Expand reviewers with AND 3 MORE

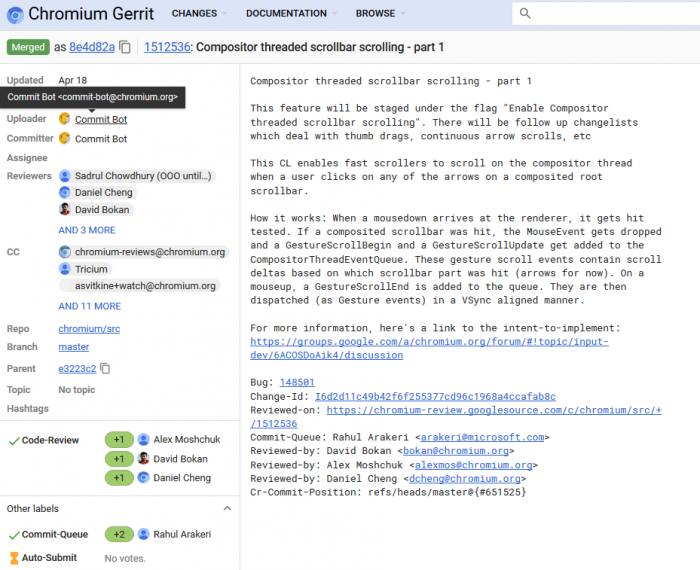(x=86, y=230)
